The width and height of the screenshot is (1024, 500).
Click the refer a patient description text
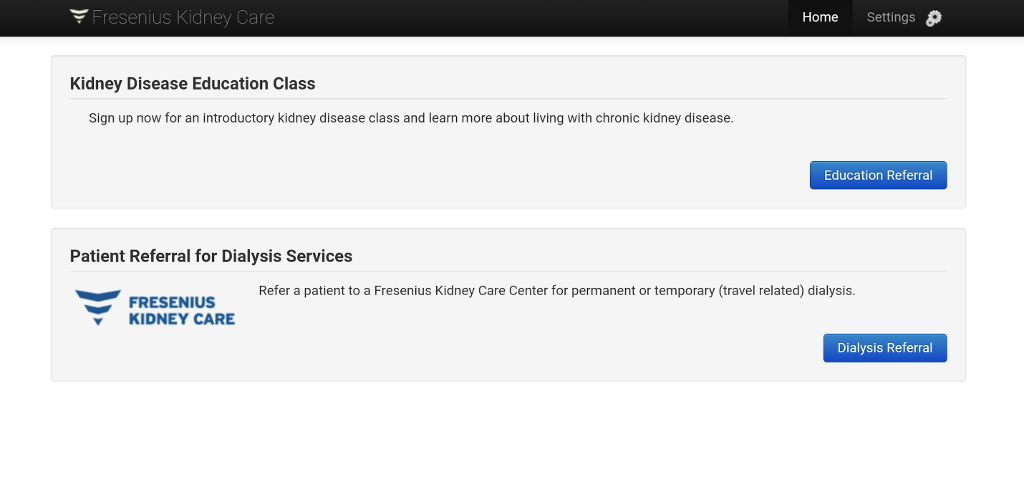pos(556,291)
